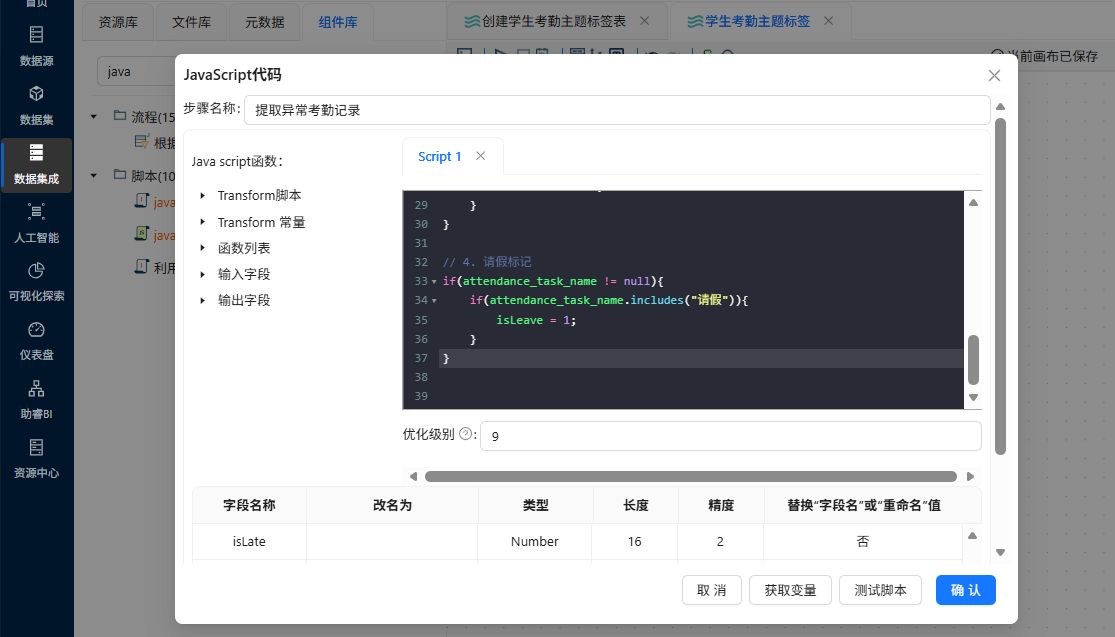Click the 否 cell in isLate row
This screenshot has height=637, width=1115.
[863, 542]
